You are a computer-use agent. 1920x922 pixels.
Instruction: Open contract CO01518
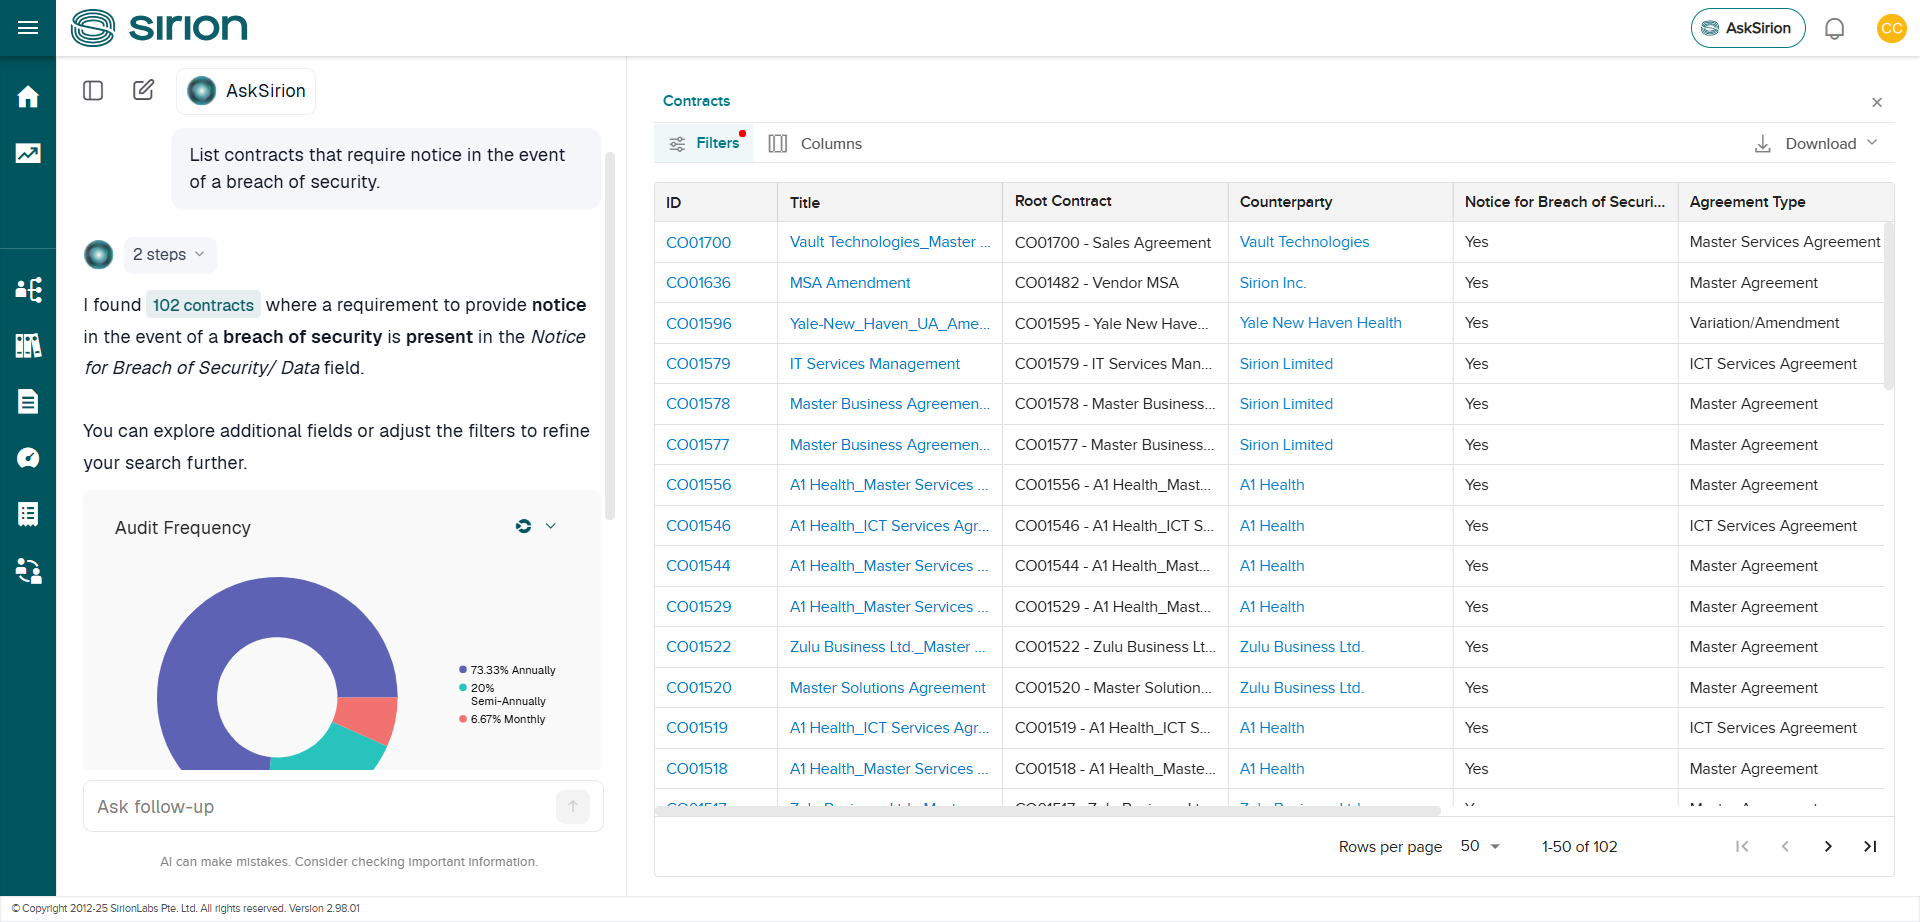pos(696,769)
